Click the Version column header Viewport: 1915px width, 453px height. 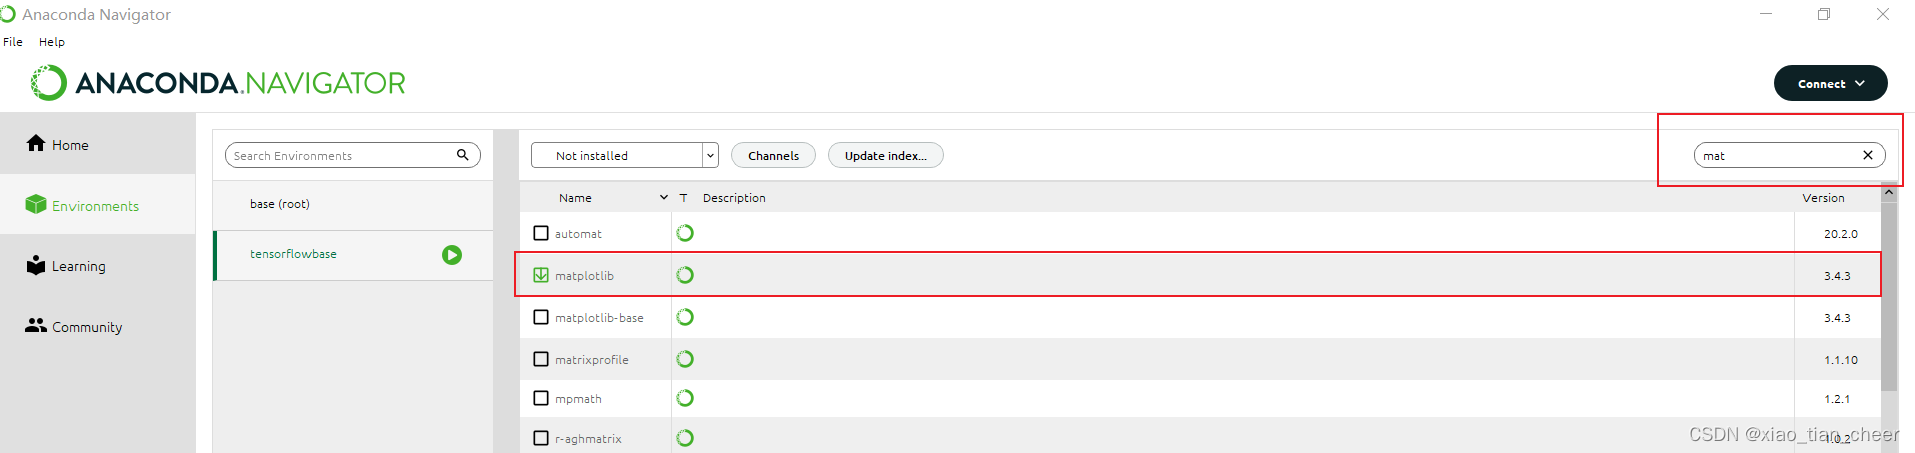tap(1823, 198)
